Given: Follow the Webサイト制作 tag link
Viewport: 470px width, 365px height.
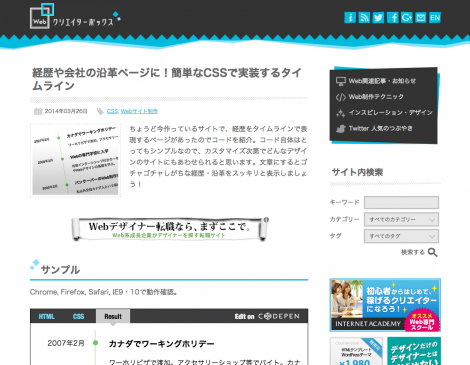Looking at the screenshot, I should point(139,111).
